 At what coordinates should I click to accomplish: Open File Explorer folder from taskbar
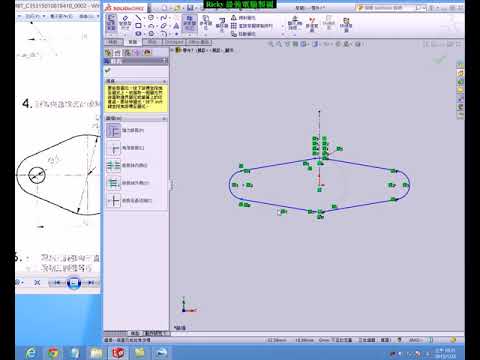tap(96, 353)
